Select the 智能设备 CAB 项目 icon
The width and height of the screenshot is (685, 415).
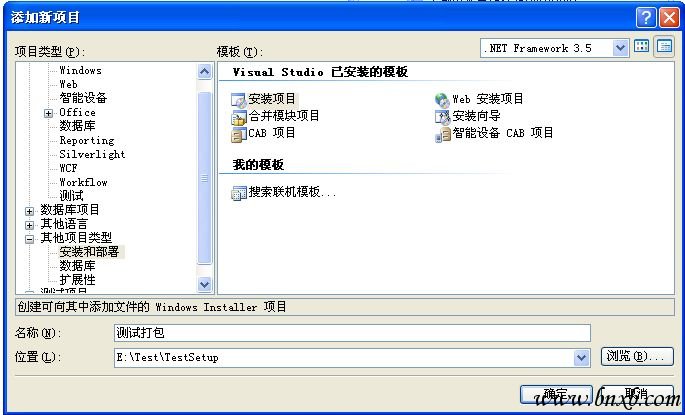443,134
